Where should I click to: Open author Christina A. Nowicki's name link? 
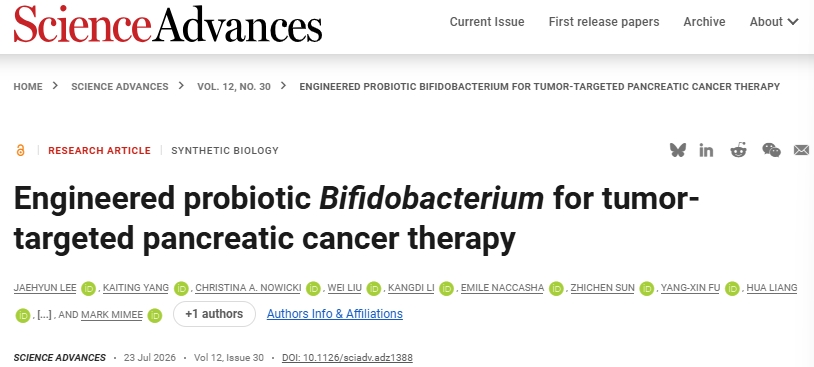pos(248,288)
